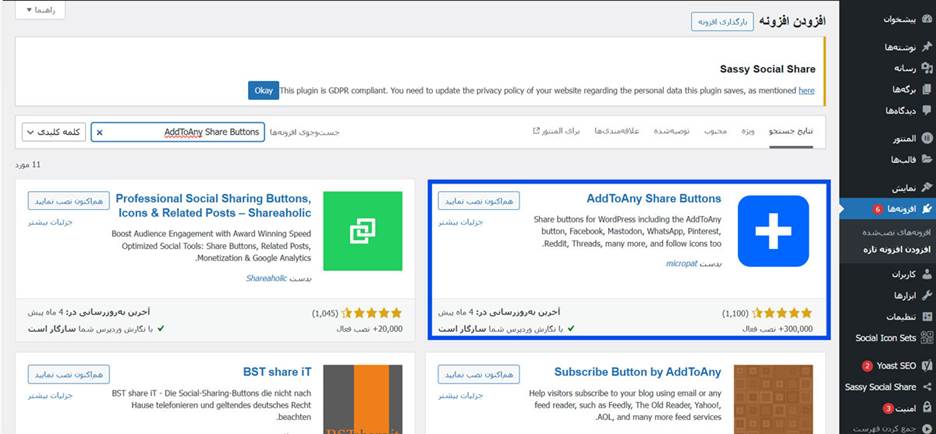Click the plugin search input field
The height and width of the screenshot is (434, 936).
[x=178, y=133]
